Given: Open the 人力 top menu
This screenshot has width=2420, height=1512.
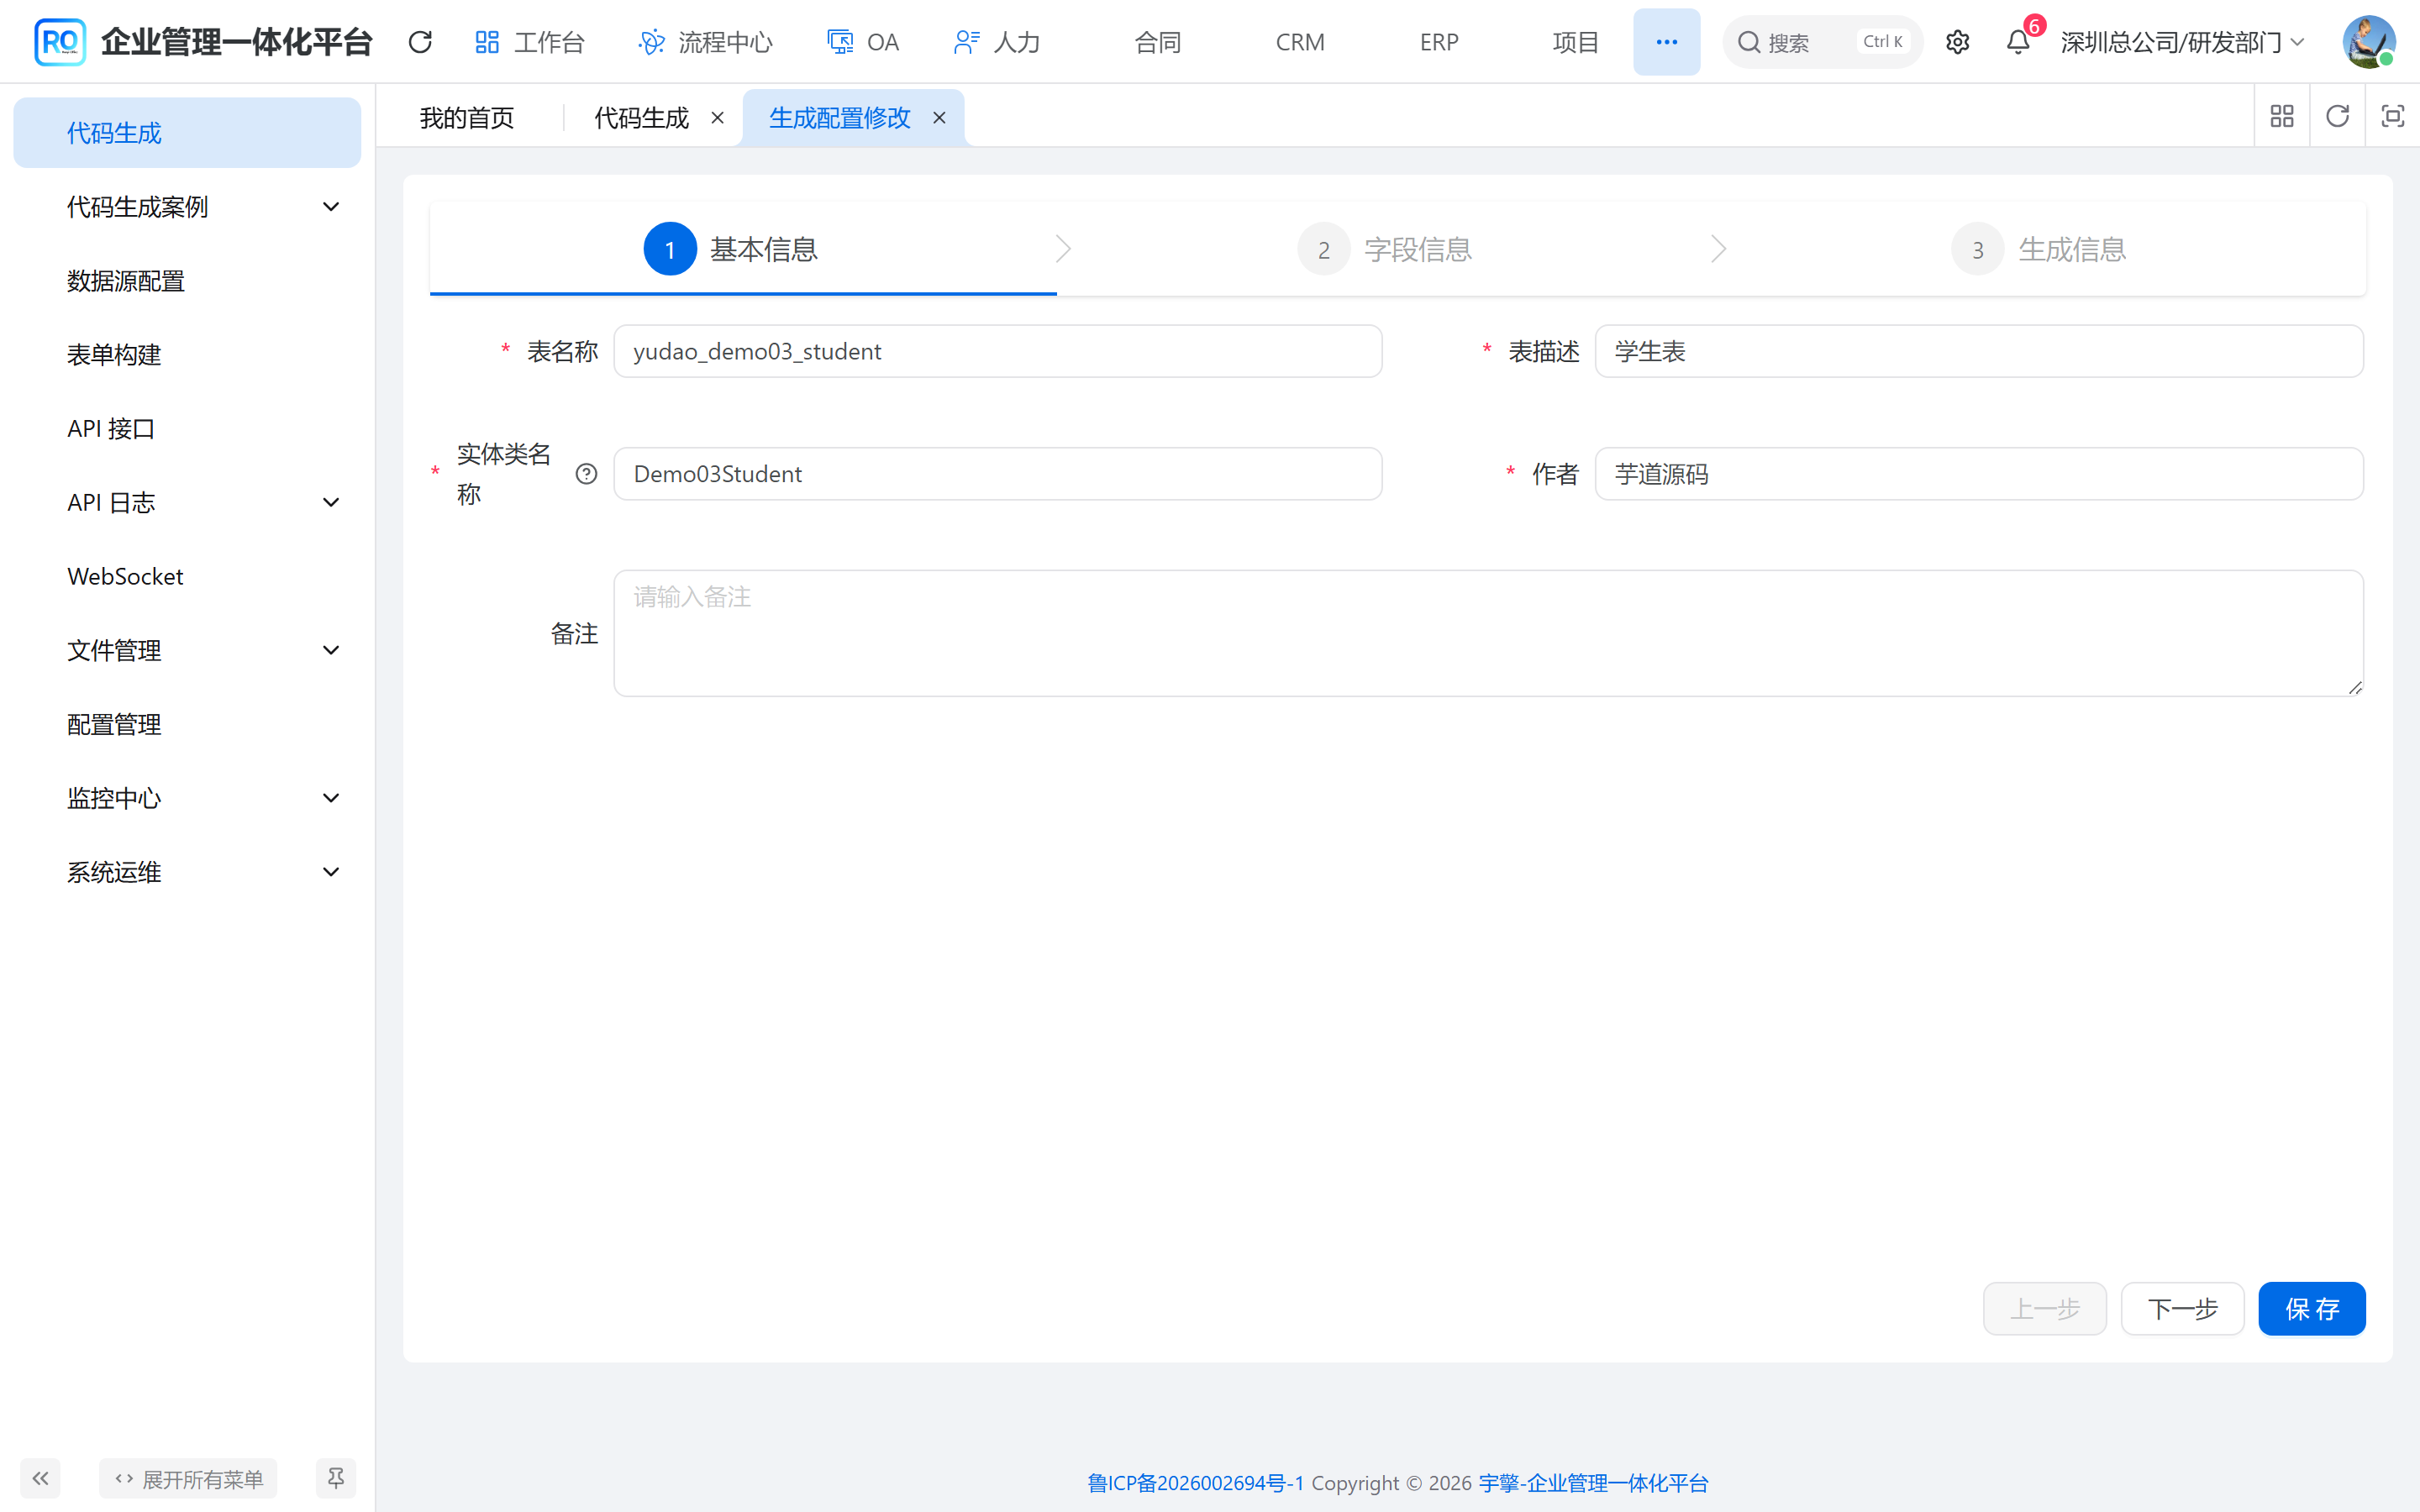Looking at the screenshot, I should pyautogui.click(x=997, y=42).
